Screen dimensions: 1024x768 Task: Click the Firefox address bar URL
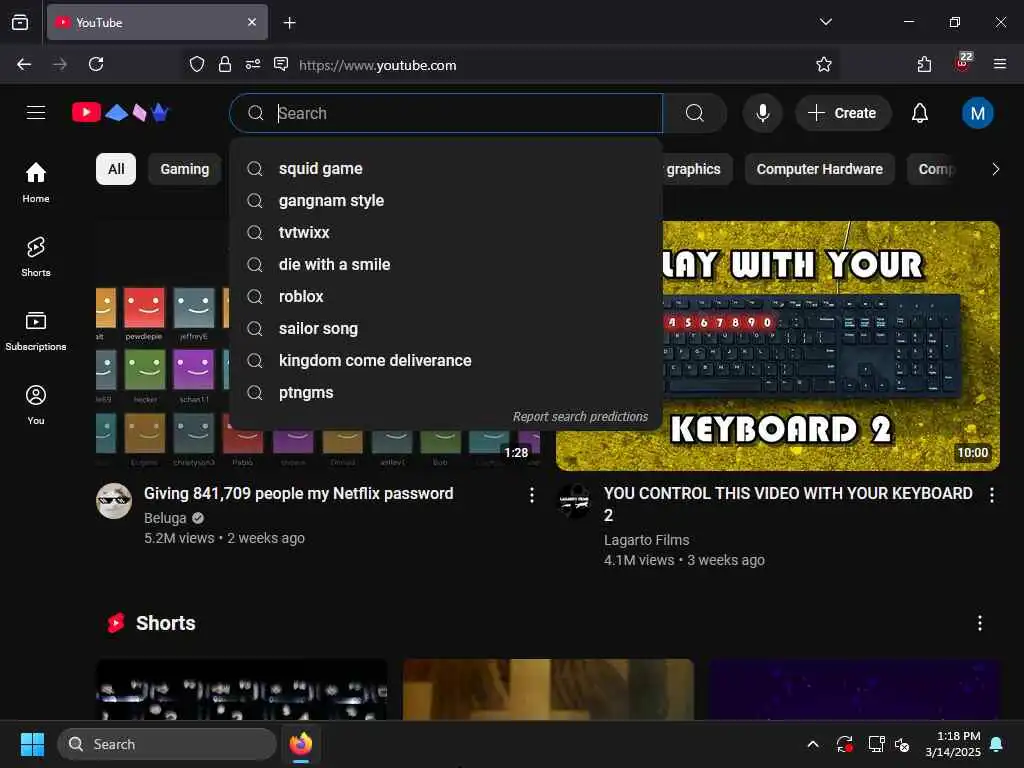[377, 65]
